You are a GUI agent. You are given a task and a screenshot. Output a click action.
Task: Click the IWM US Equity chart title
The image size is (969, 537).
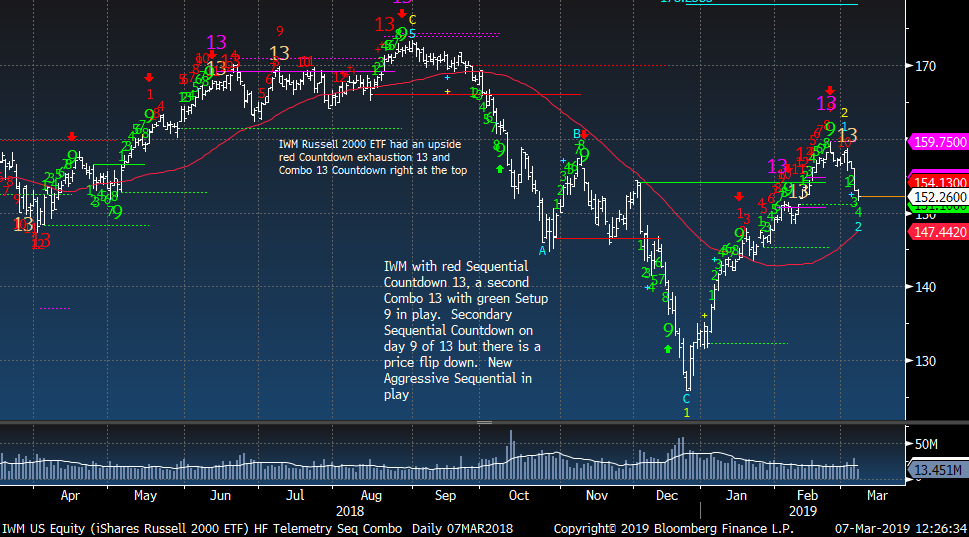point(257,529)
